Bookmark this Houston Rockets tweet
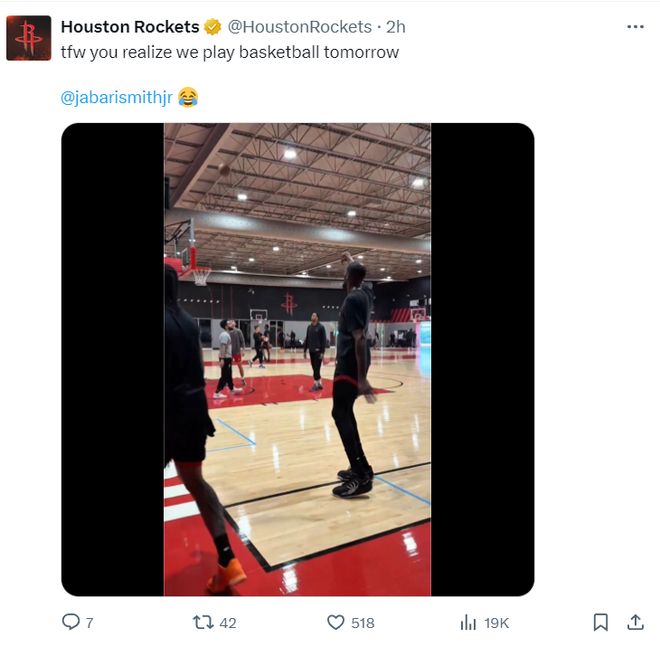This screenshot has height=647, width=660. point(600,622)
